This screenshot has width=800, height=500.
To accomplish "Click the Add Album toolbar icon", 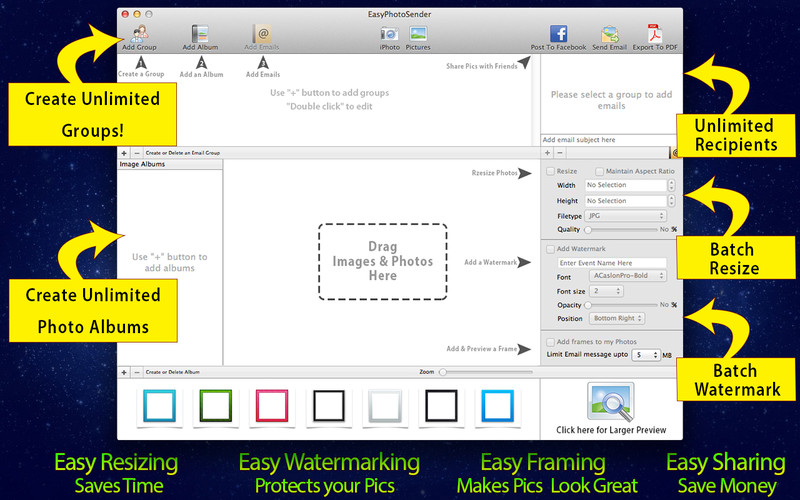I will [201, 34].
